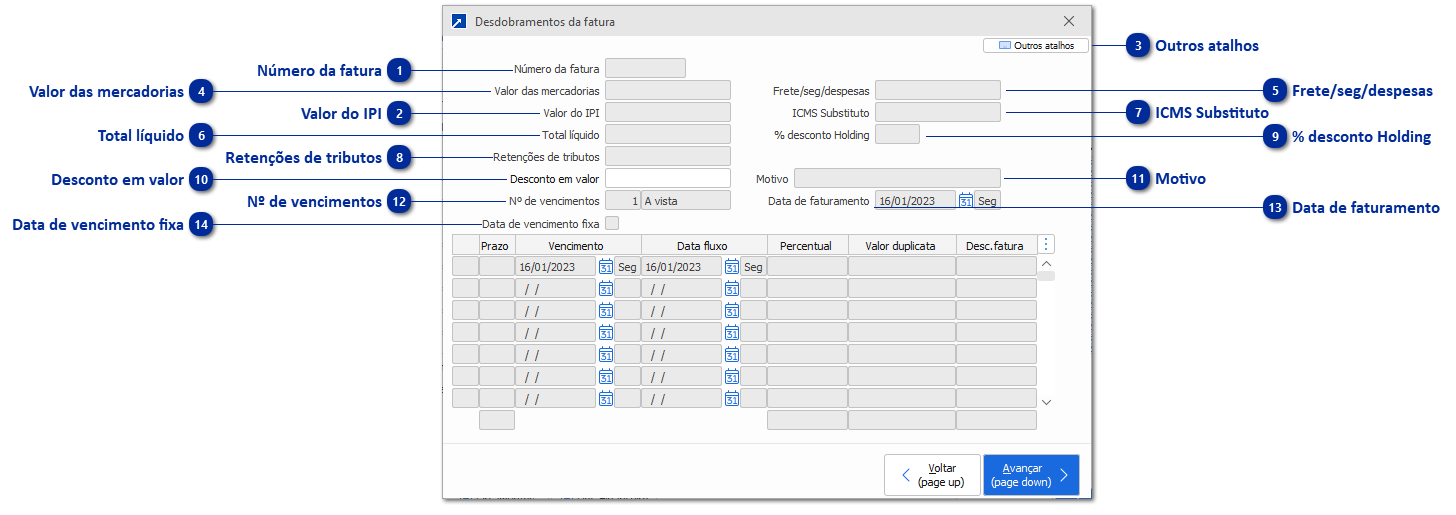Click the Percentual column header

click(806, 246)
